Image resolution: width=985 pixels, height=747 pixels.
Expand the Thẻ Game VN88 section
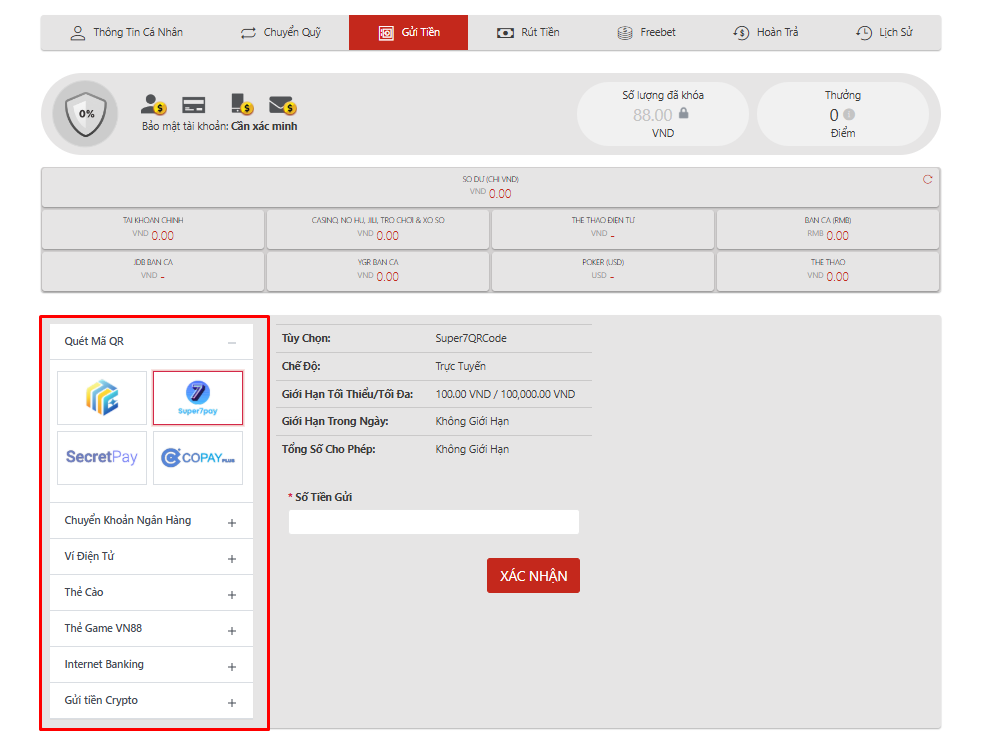pyautogui.click(x=151, y=629)
